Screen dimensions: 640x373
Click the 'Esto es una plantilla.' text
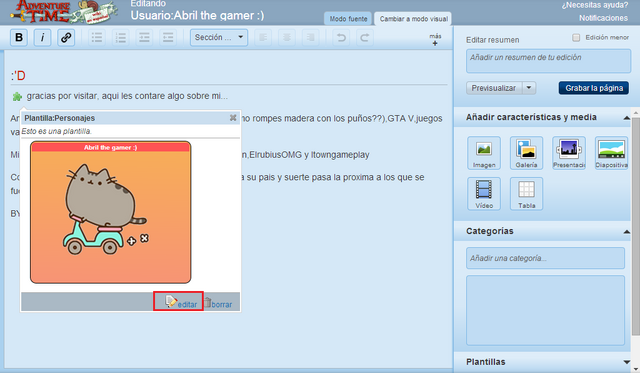coord(56,131)
